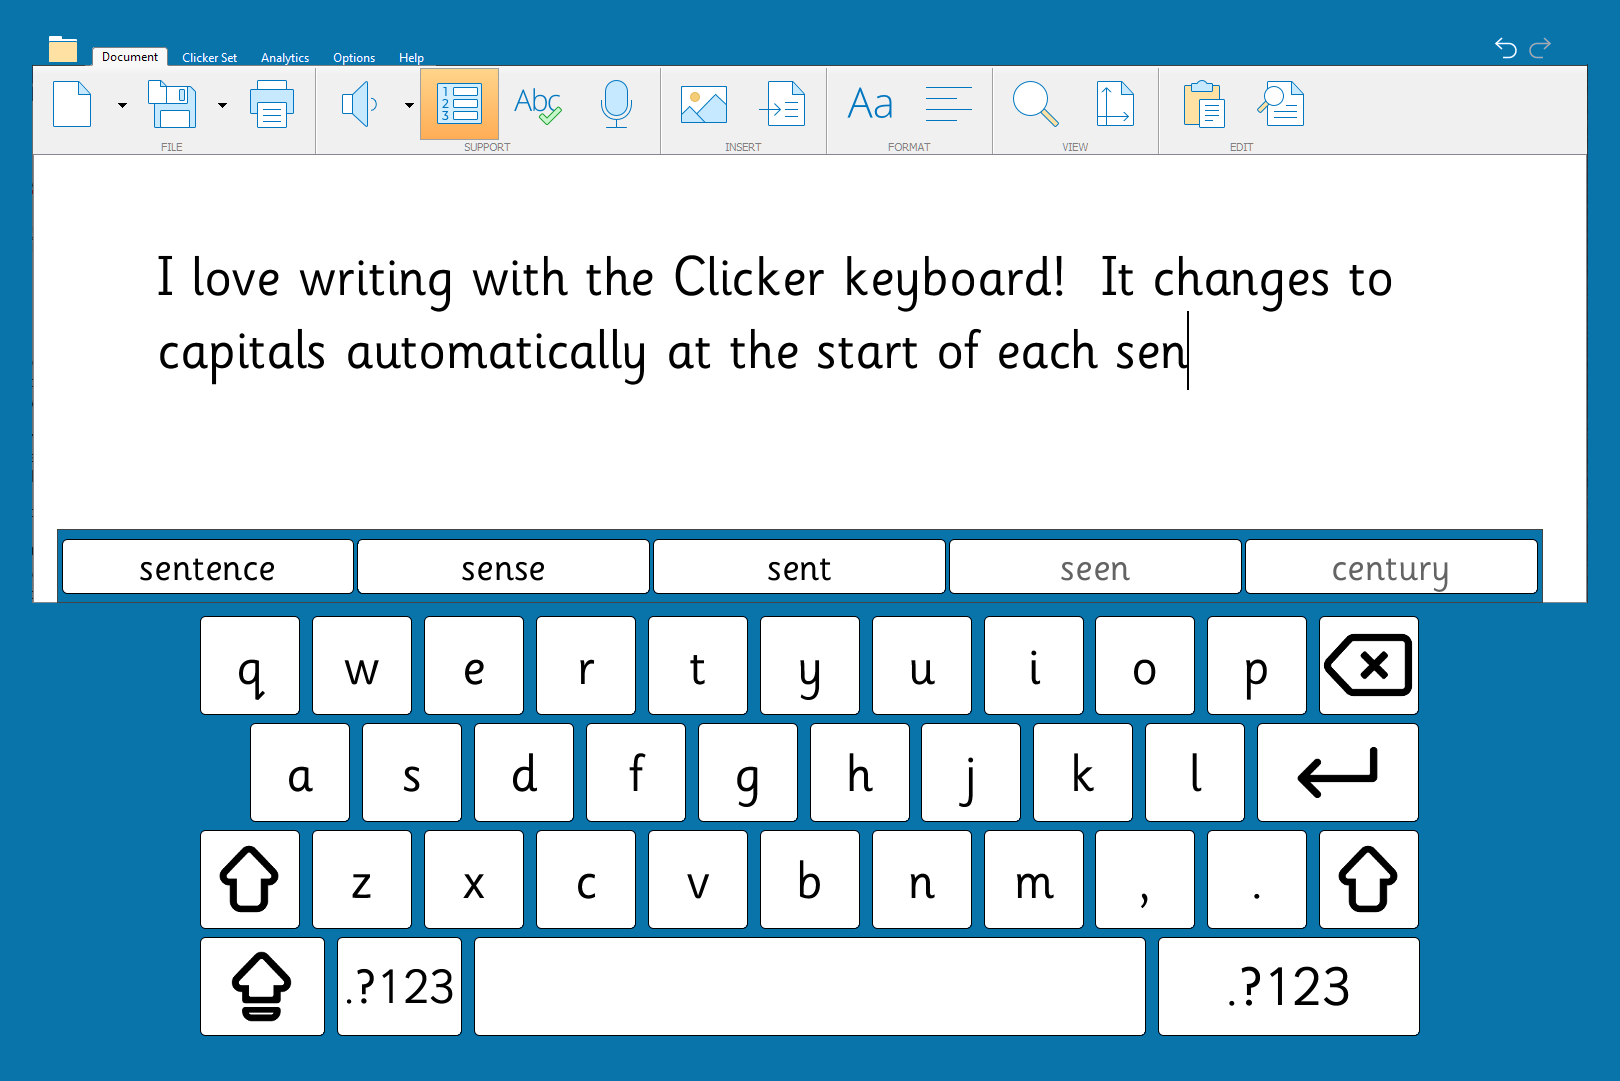Click the Speak speaker icon
Screen dimensions: 1620x1081
click(359, 105)
